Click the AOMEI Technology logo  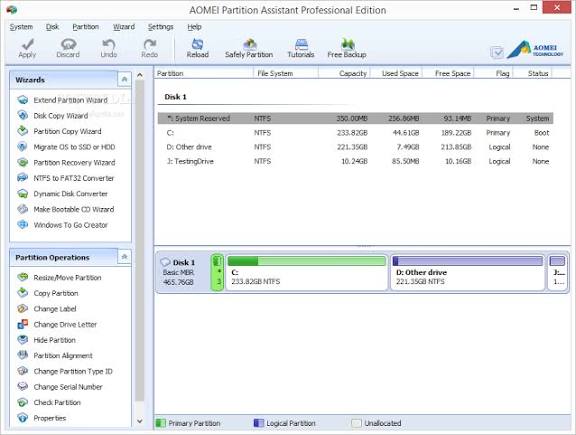[x=535, y=50]
